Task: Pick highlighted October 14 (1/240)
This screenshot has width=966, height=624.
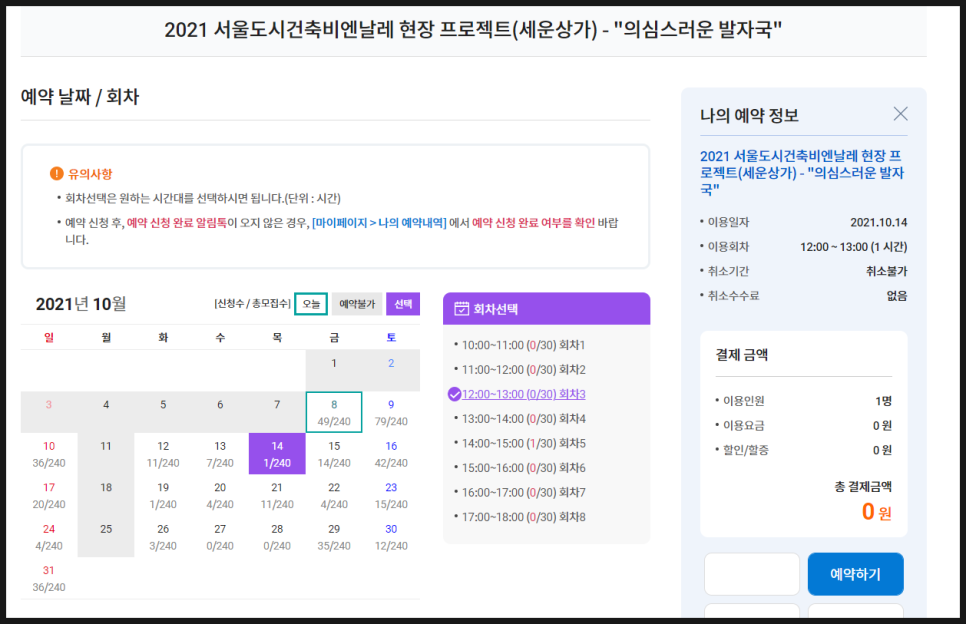Action: (277, 454)
